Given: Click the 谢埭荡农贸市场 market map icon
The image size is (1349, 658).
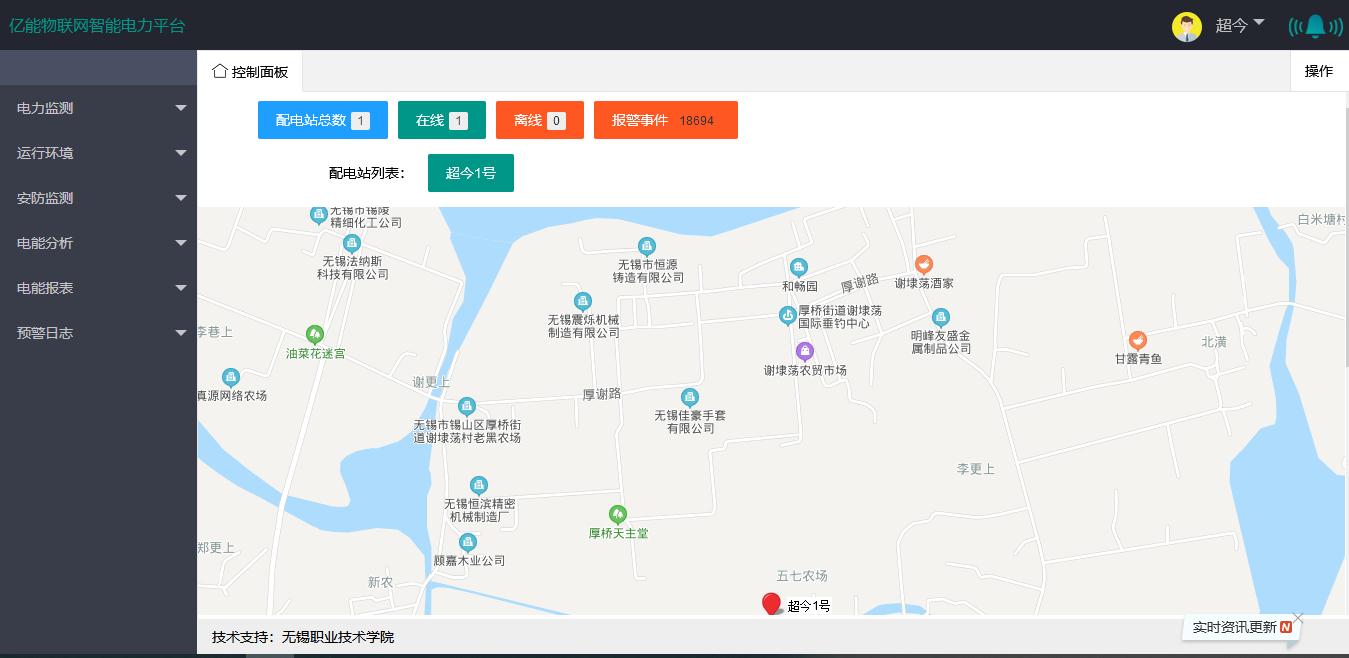Looking at the screenshot, I should pos(804,351).
